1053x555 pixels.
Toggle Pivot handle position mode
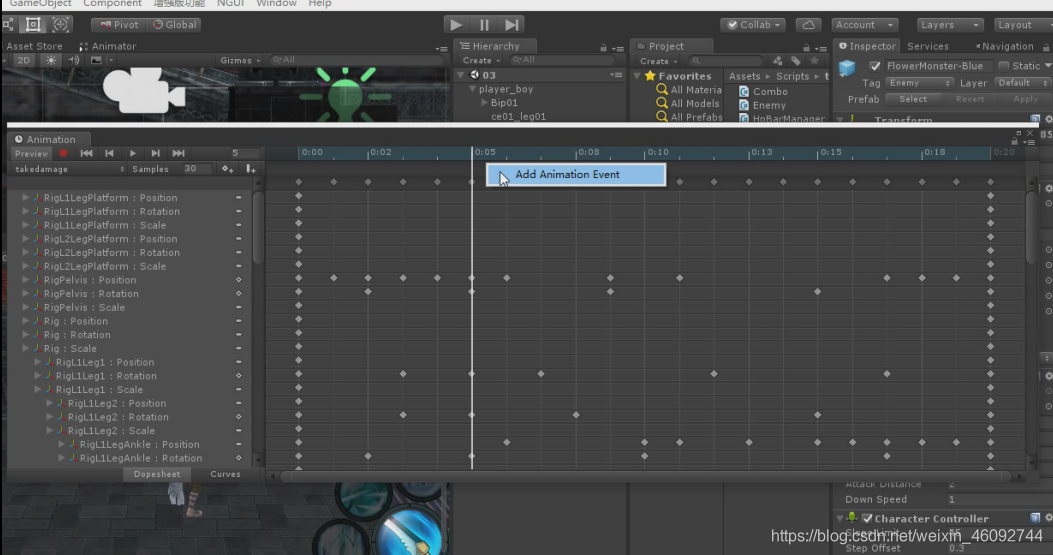(119, 25)
